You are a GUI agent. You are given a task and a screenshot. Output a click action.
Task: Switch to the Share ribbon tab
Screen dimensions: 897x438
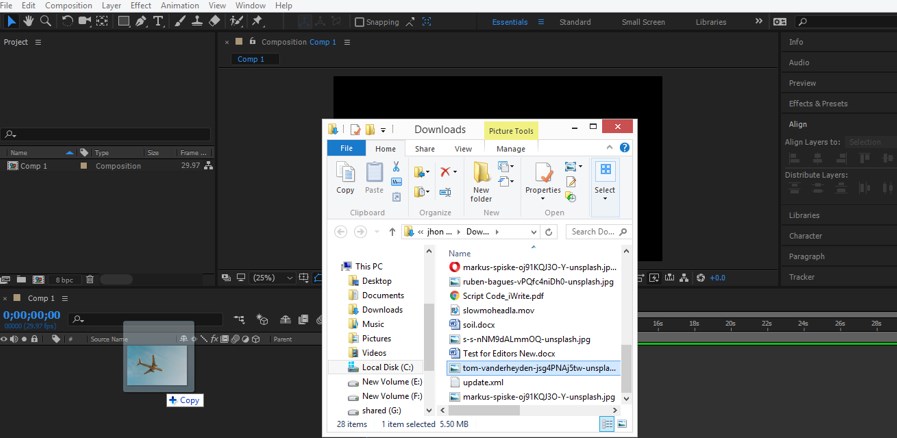[x=425, y=149]
